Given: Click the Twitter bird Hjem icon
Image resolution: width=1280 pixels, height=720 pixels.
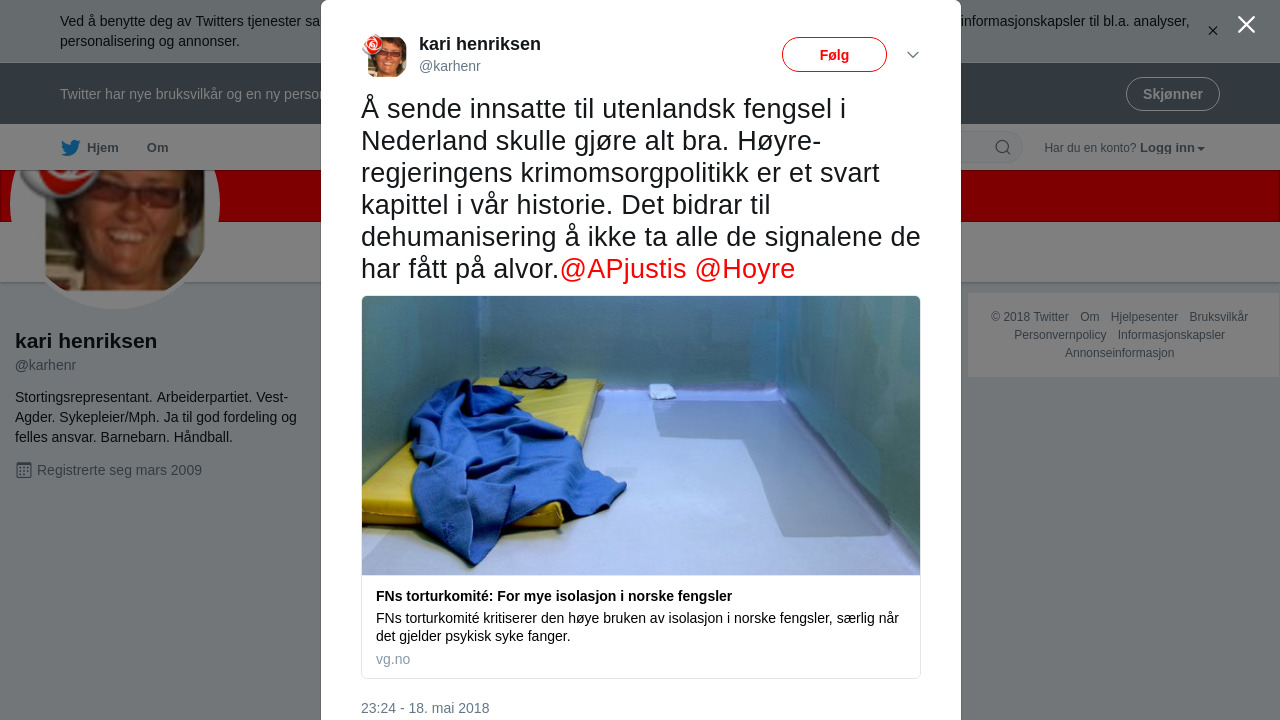Looking at the screenshot, I should click(x=70, y=148).
